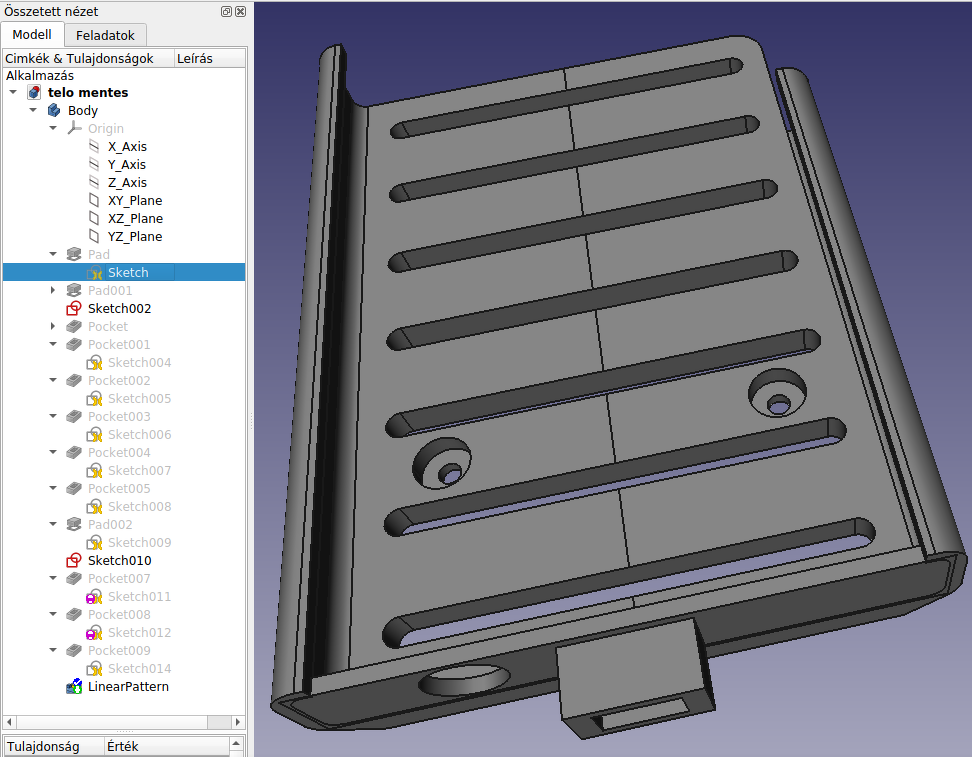The height and width of the screenshot is (757, 972).
Task: Expand the Pad001 tree node
Action: 53,290
